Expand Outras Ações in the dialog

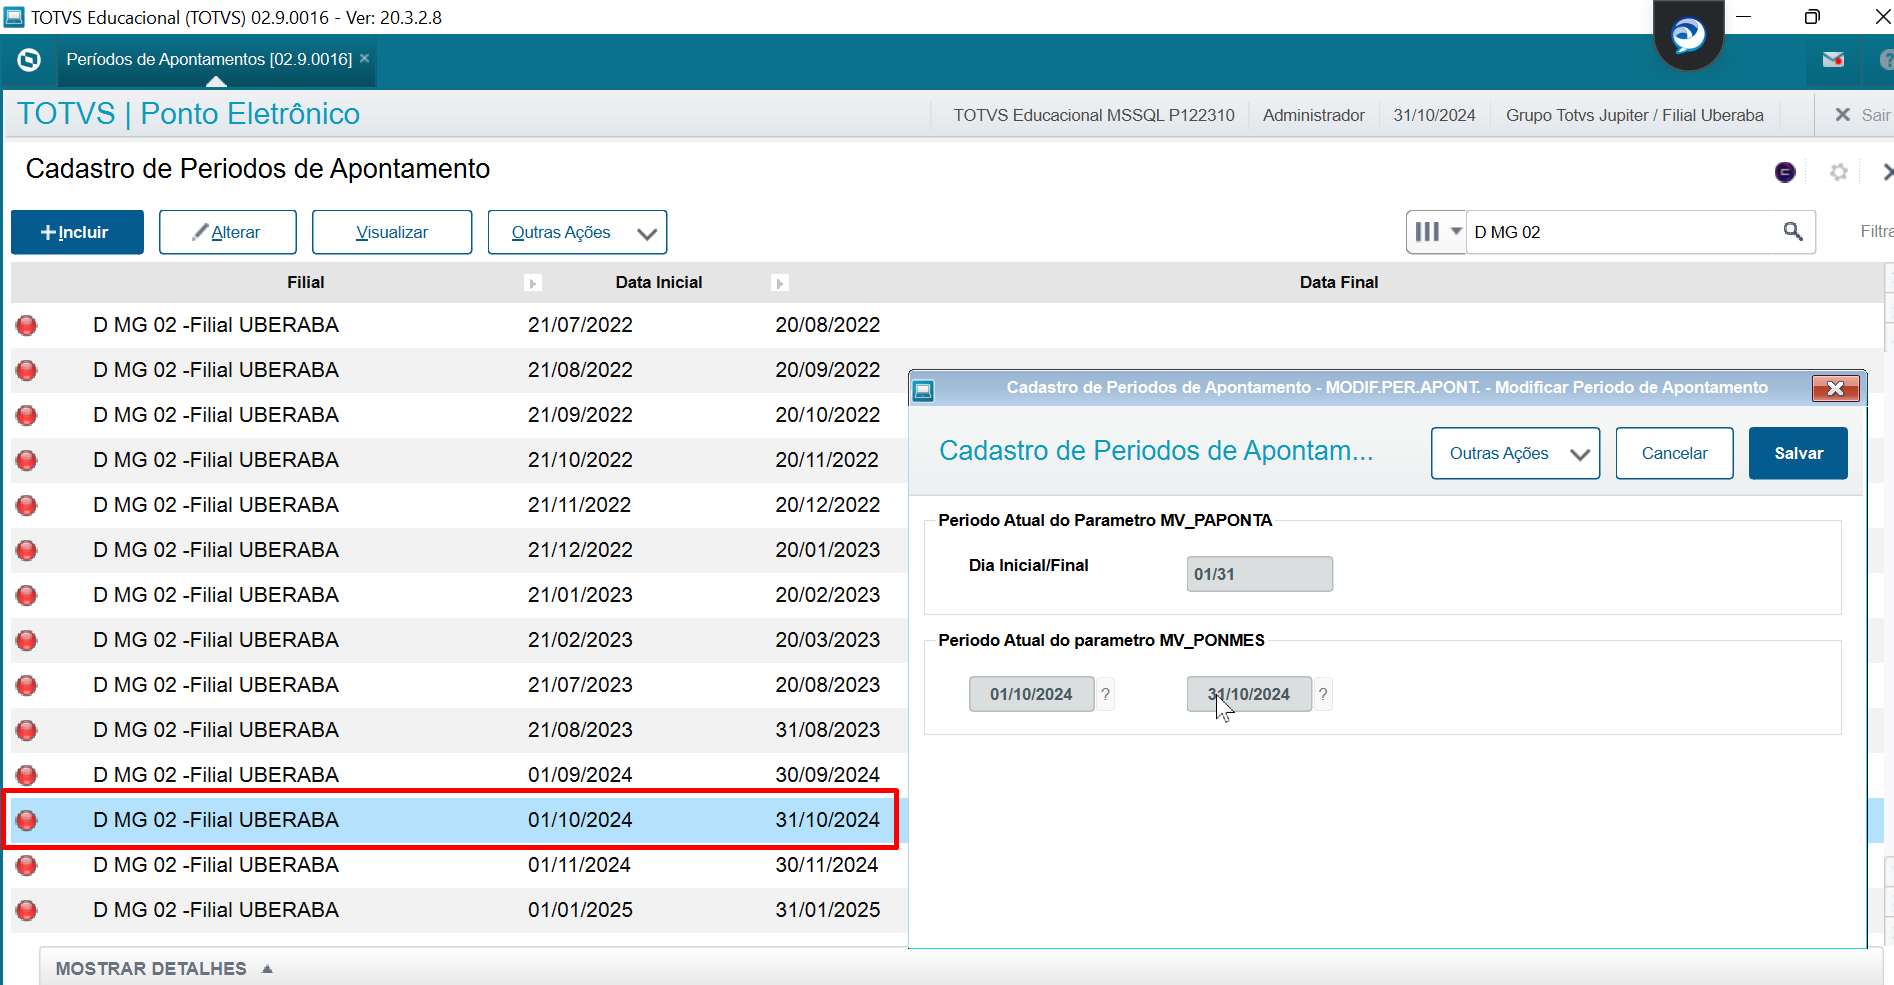1515,453
